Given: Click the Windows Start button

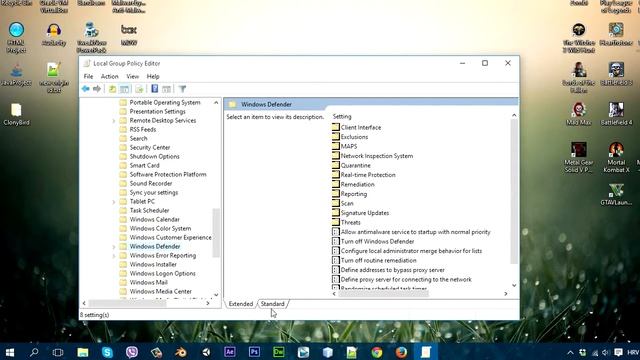Looking at the screenshot, I should point(10,352).
